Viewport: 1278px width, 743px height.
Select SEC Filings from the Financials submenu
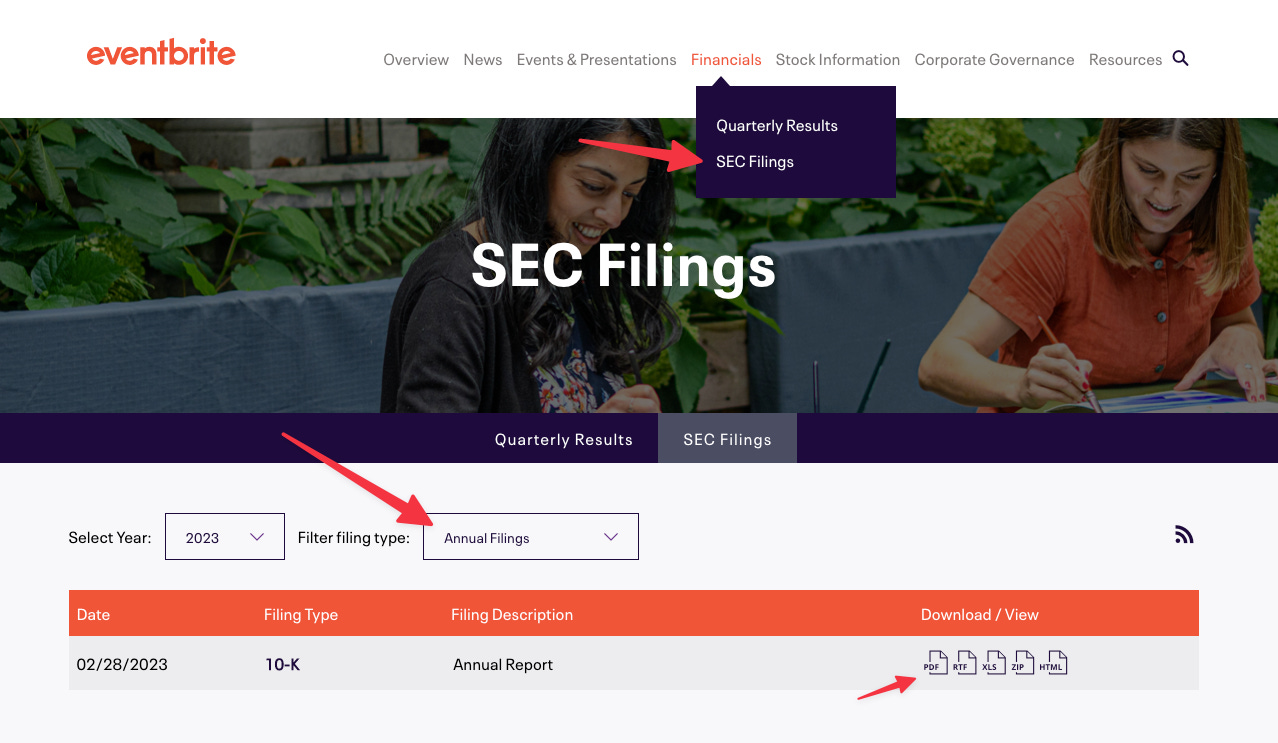coord(755,161)
